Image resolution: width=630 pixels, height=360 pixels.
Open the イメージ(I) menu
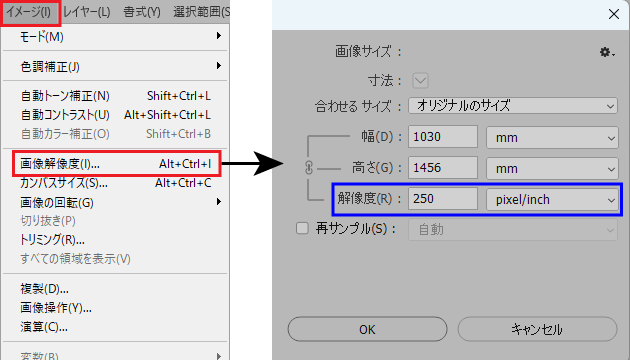(x=29, y=12)
